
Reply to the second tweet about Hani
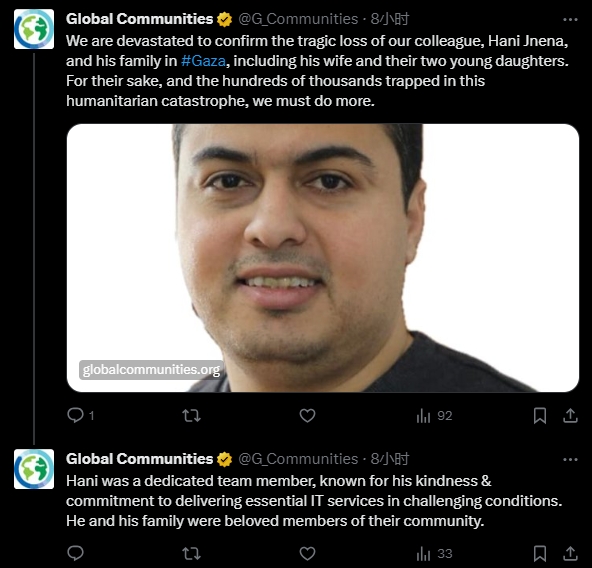pos(76,553)
